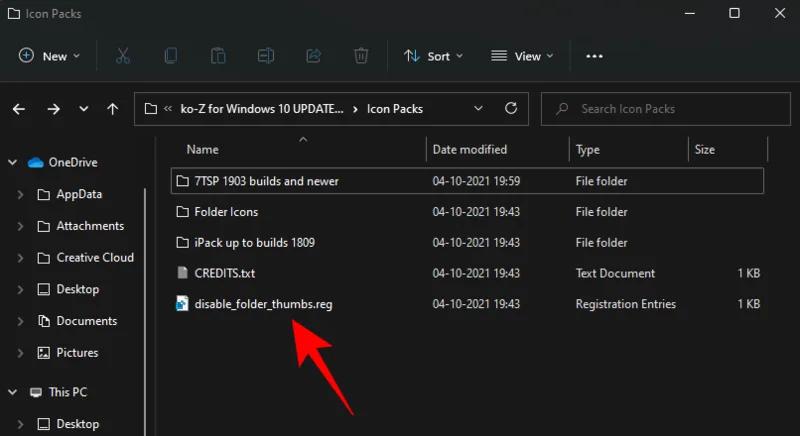Sort by the Type column header

[588, 149]
